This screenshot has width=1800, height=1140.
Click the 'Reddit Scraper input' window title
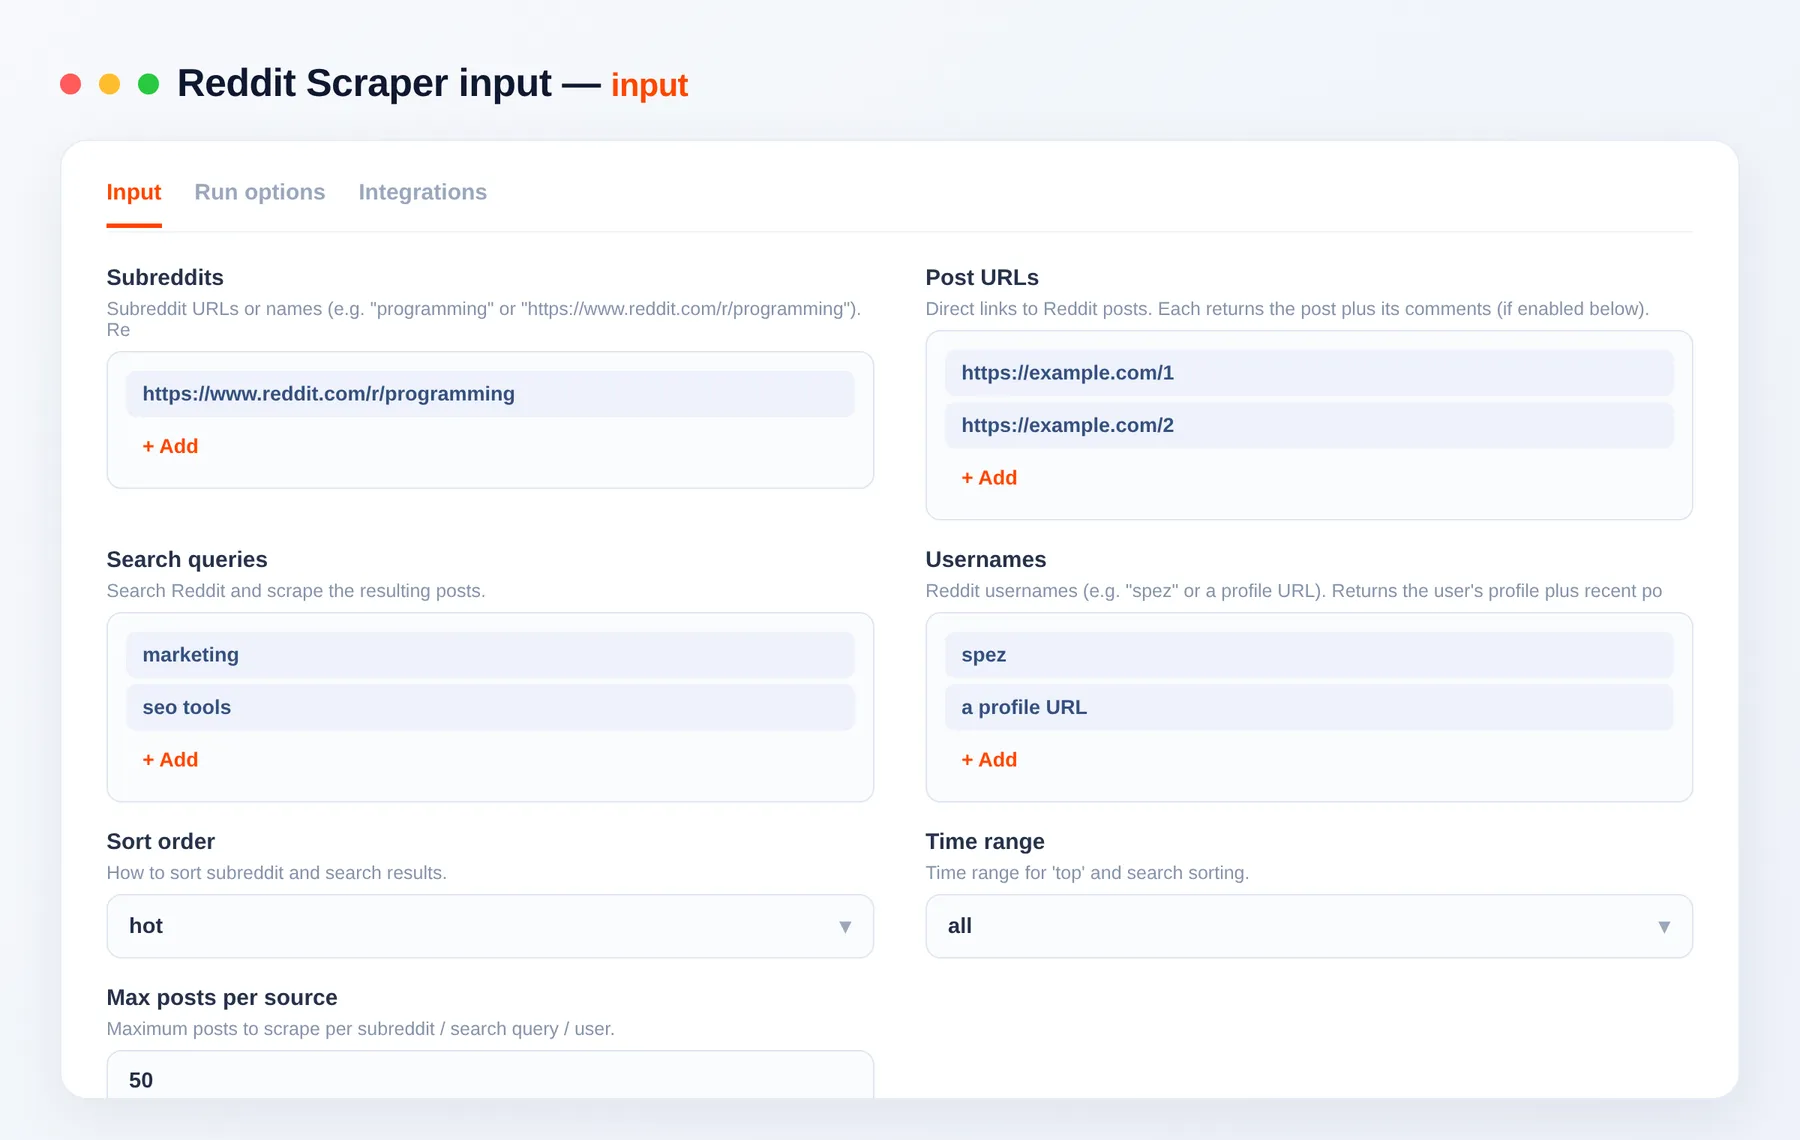click(364, 84)
